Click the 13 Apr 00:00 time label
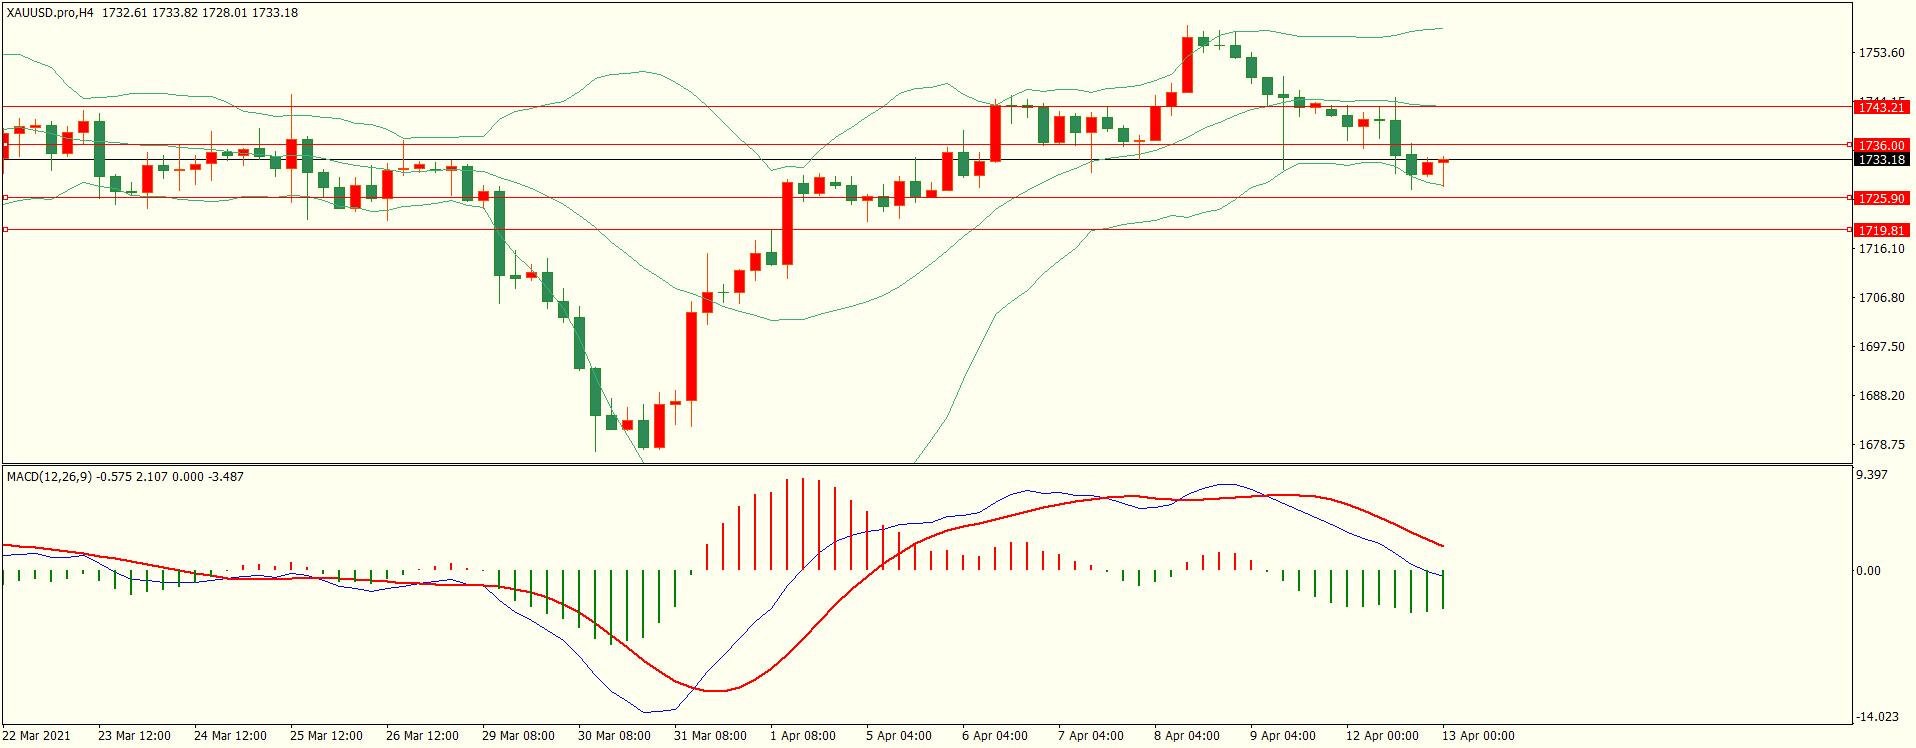Screen dimensions: 1916x748 1477,736
